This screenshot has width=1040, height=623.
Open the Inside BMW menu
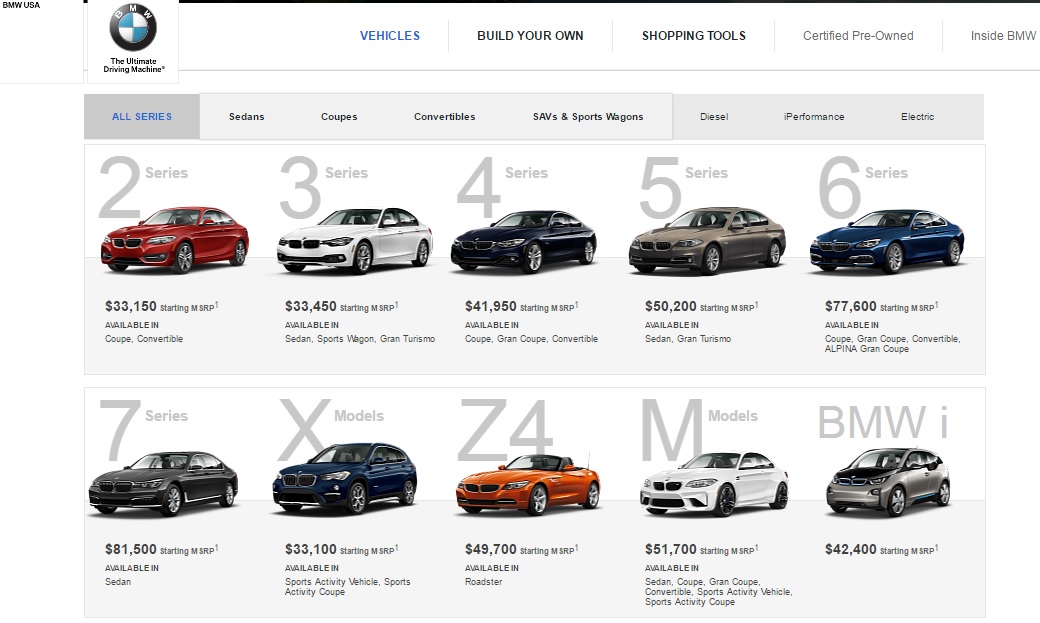tap(1003, 36)
